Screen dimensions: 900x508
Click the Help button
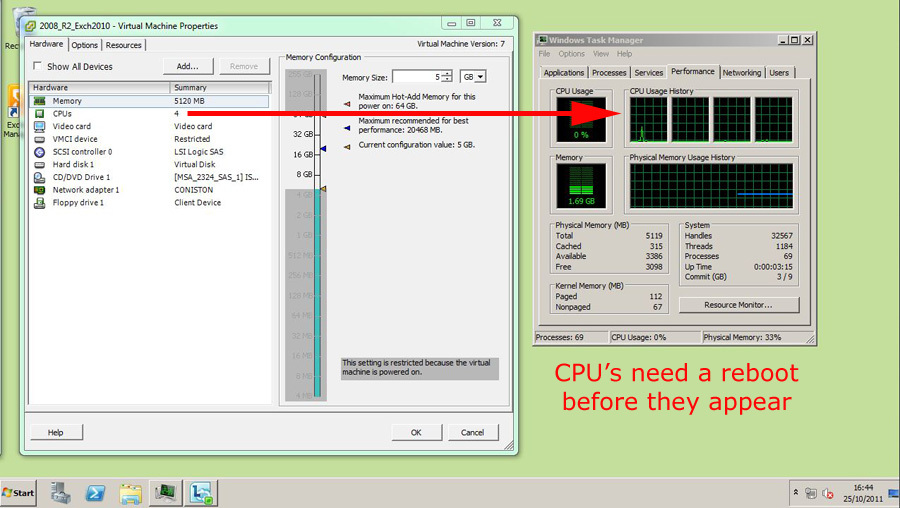pyautogui.click(x=56, y=432)
